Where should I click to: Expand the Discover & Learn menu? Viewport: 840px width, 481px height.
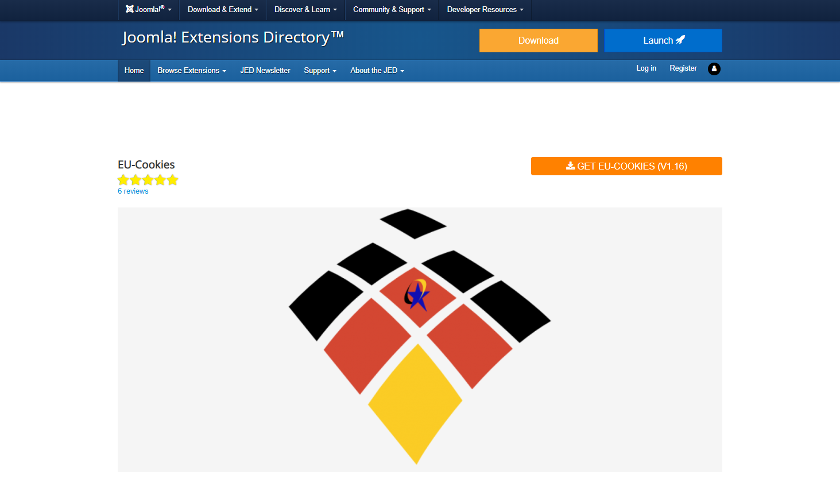tap(305, 10)
